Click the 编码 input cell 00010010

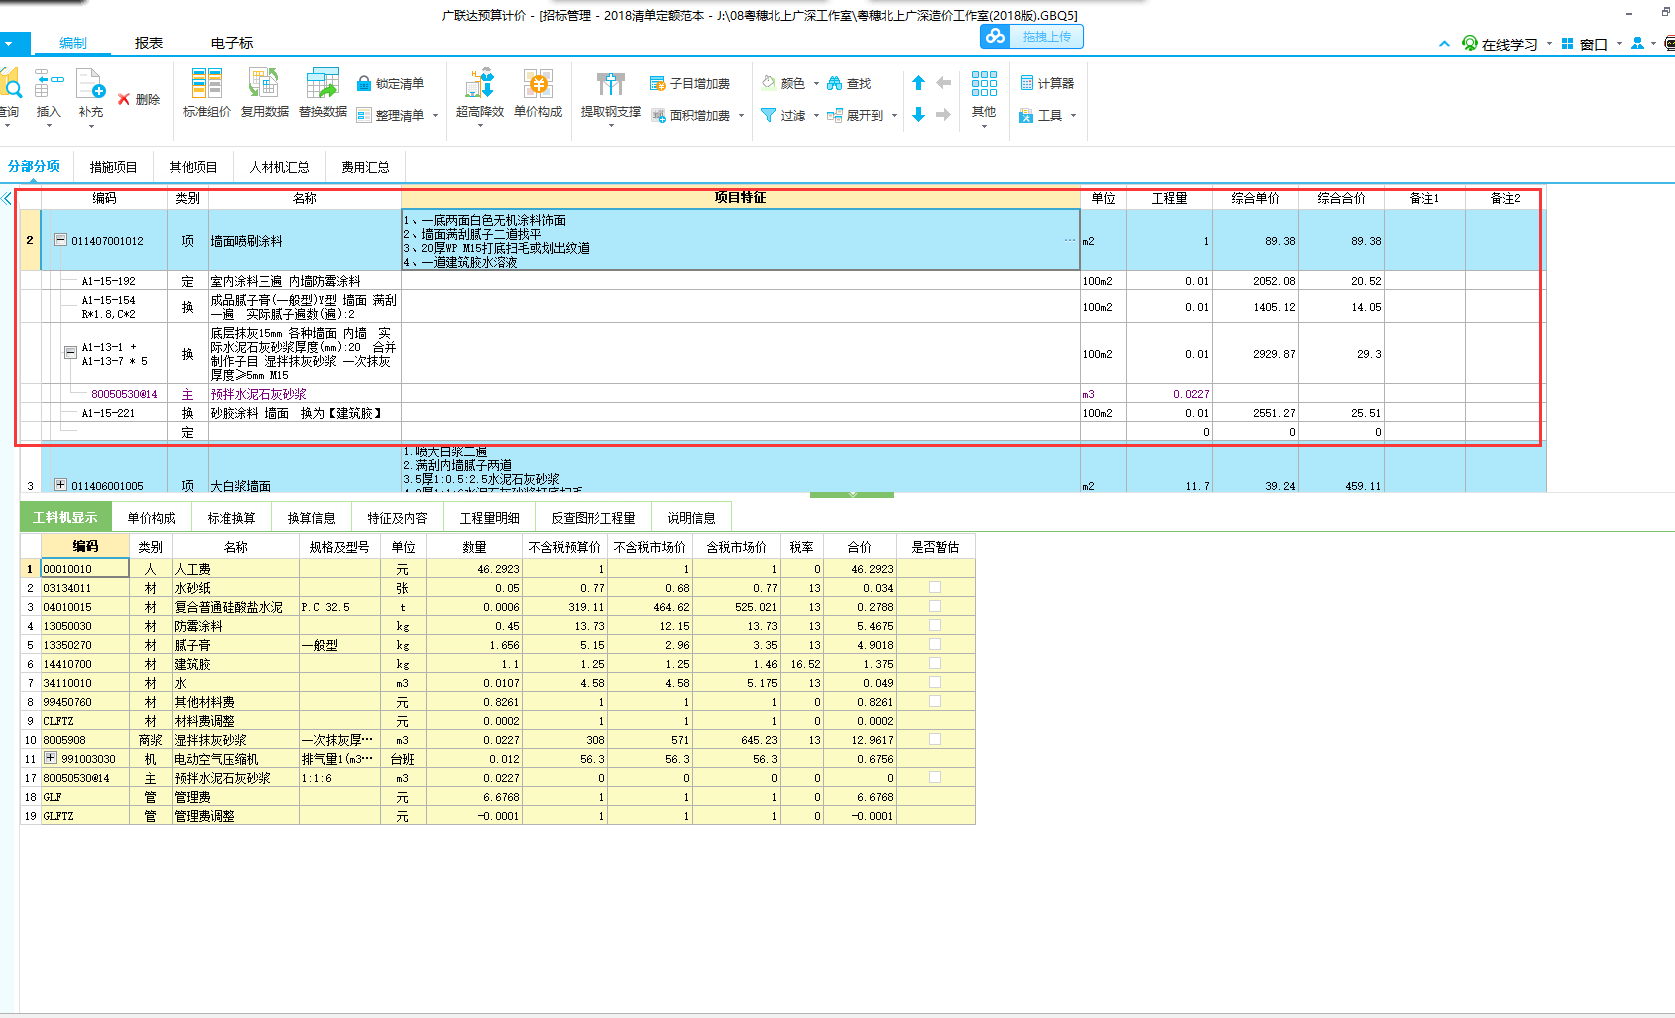[85, 568]
